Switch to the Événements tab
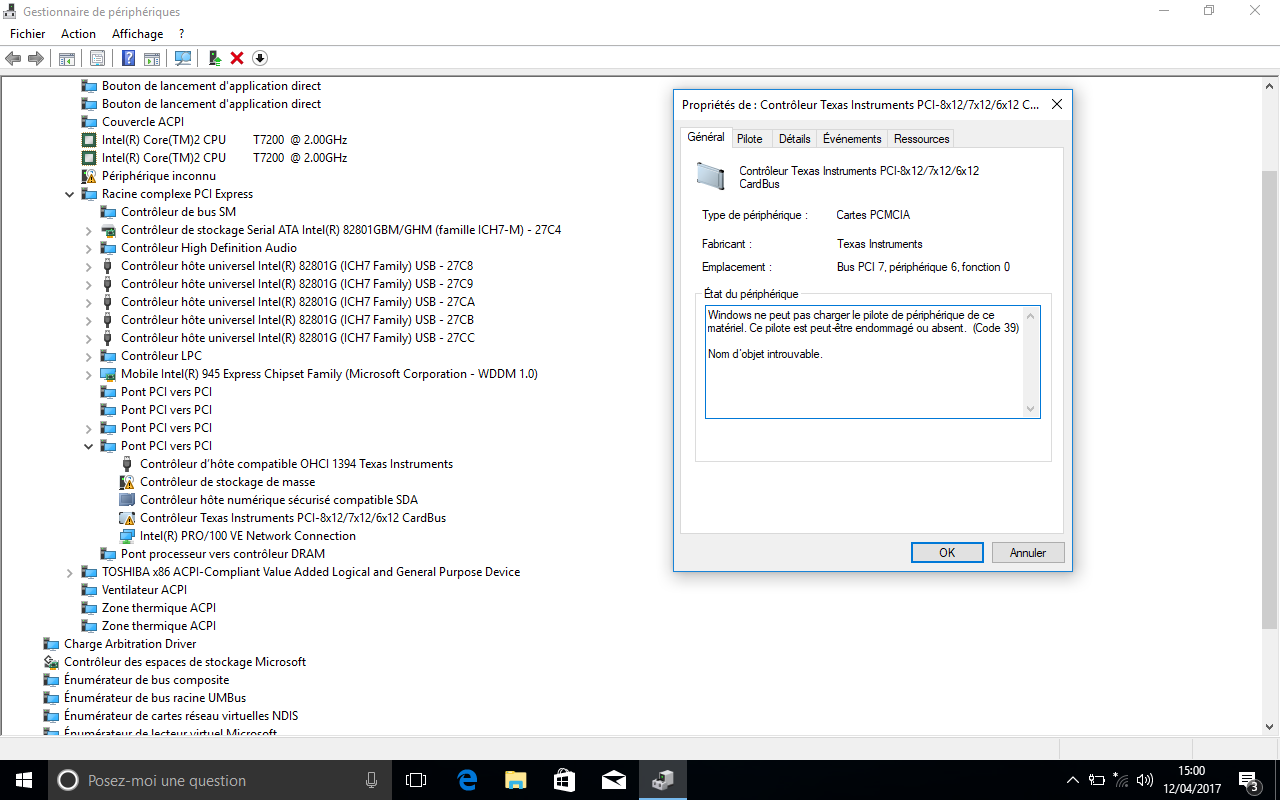This screenshot has height=800, width=1280. pos(852,139)
